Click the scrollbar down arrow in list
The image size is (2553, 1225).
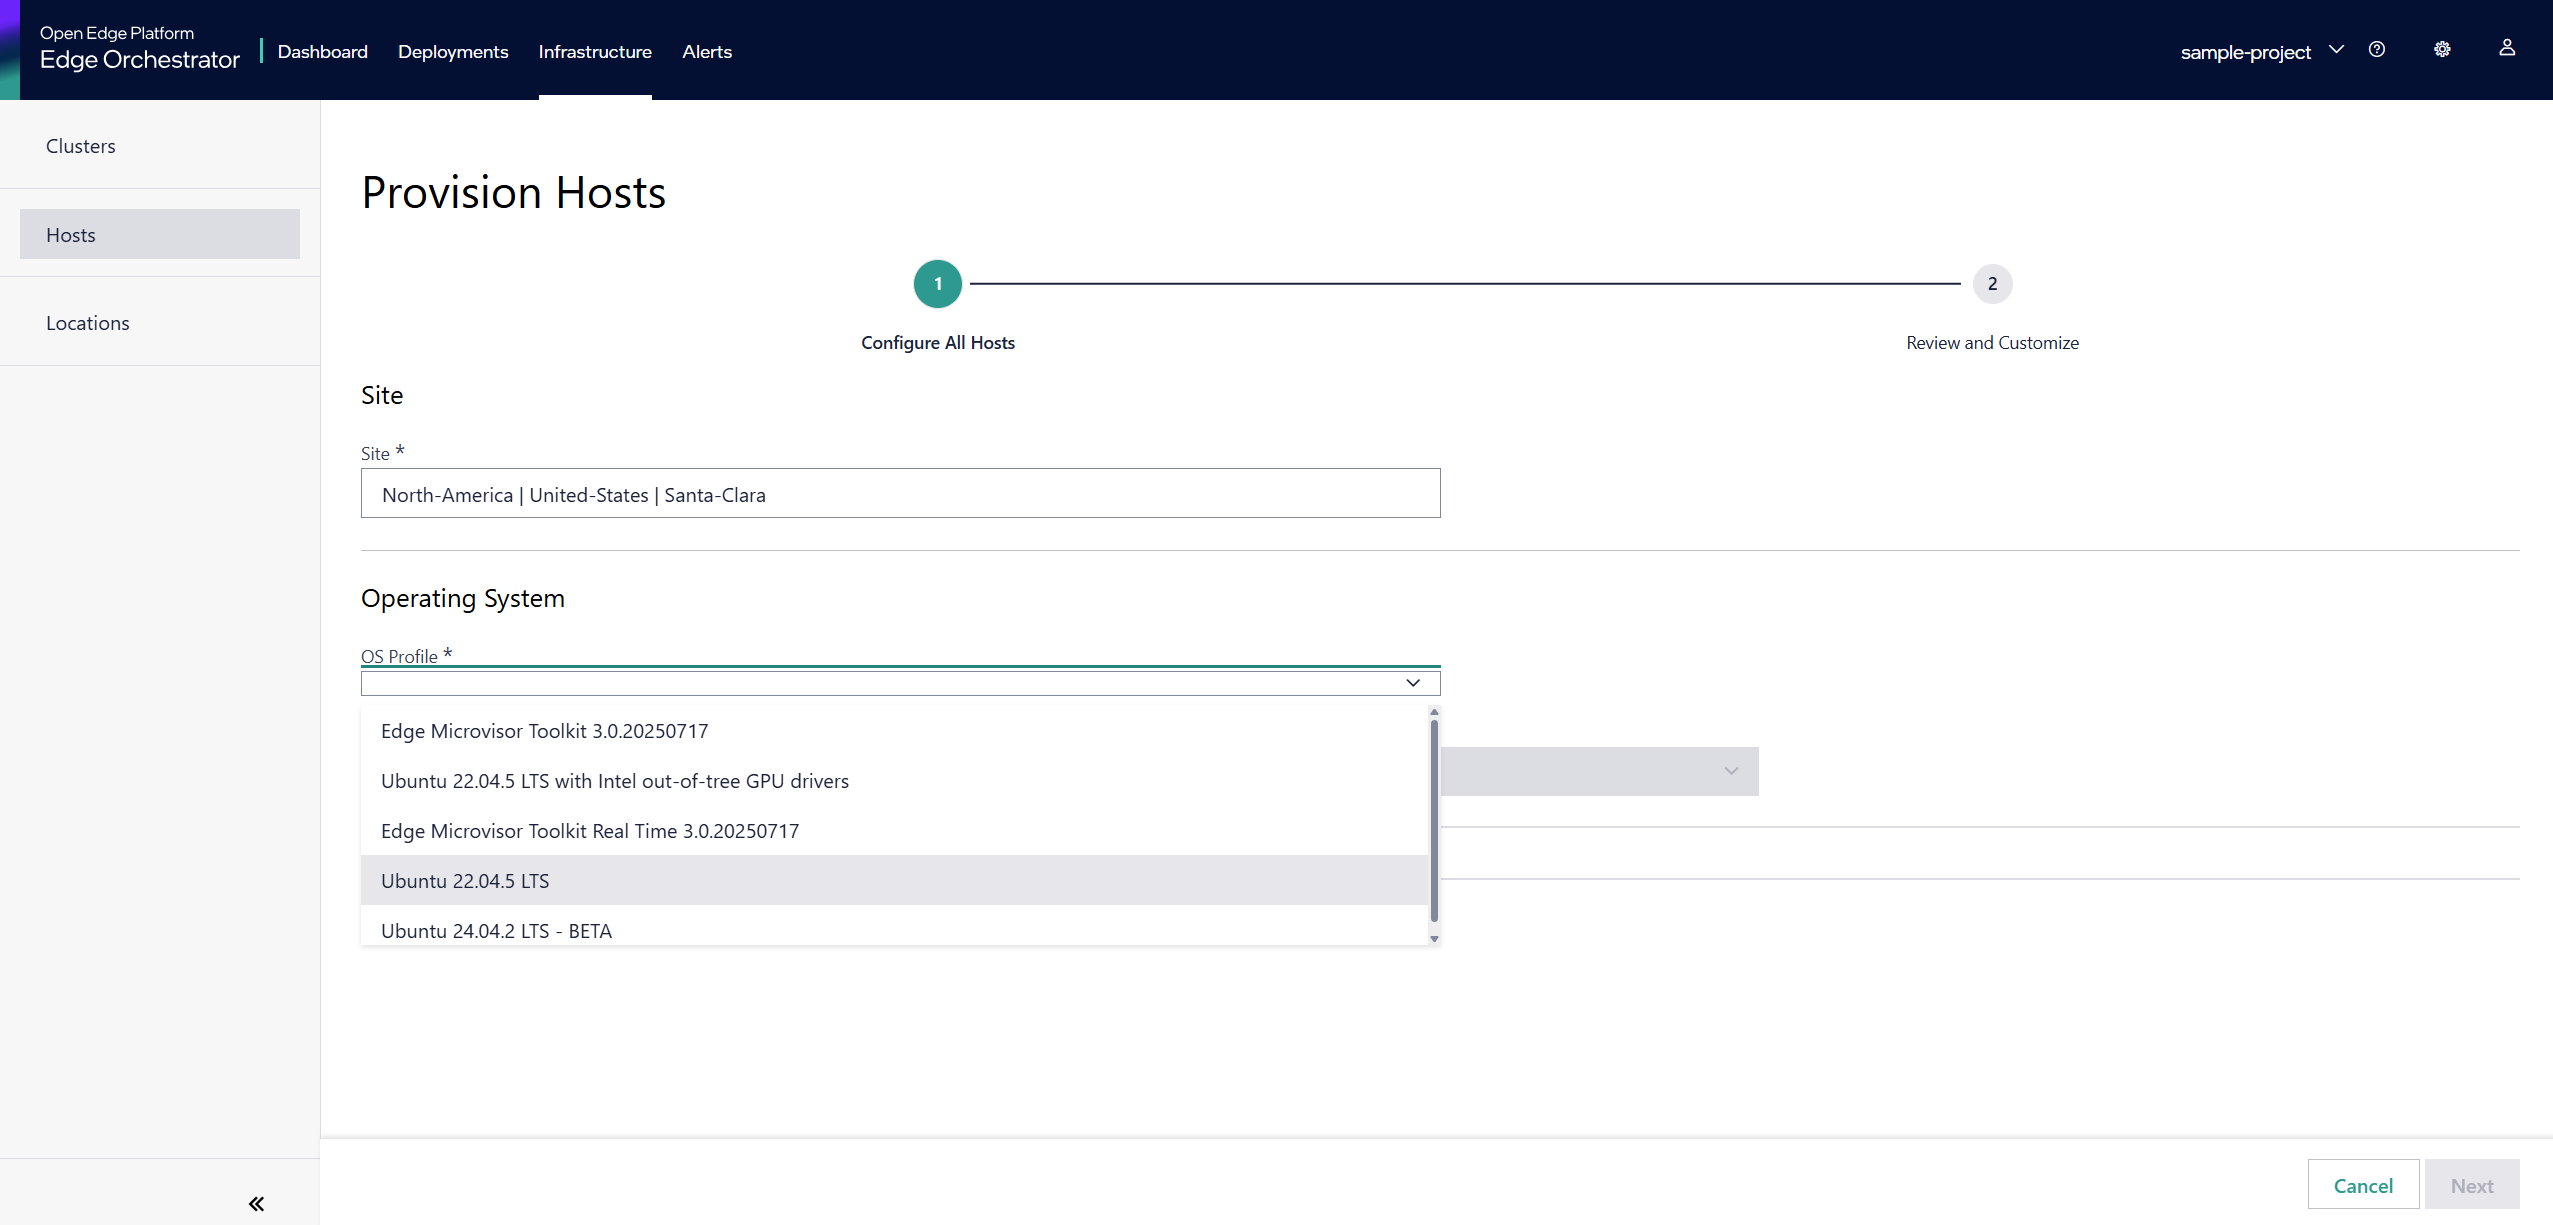click(1434, 939)
